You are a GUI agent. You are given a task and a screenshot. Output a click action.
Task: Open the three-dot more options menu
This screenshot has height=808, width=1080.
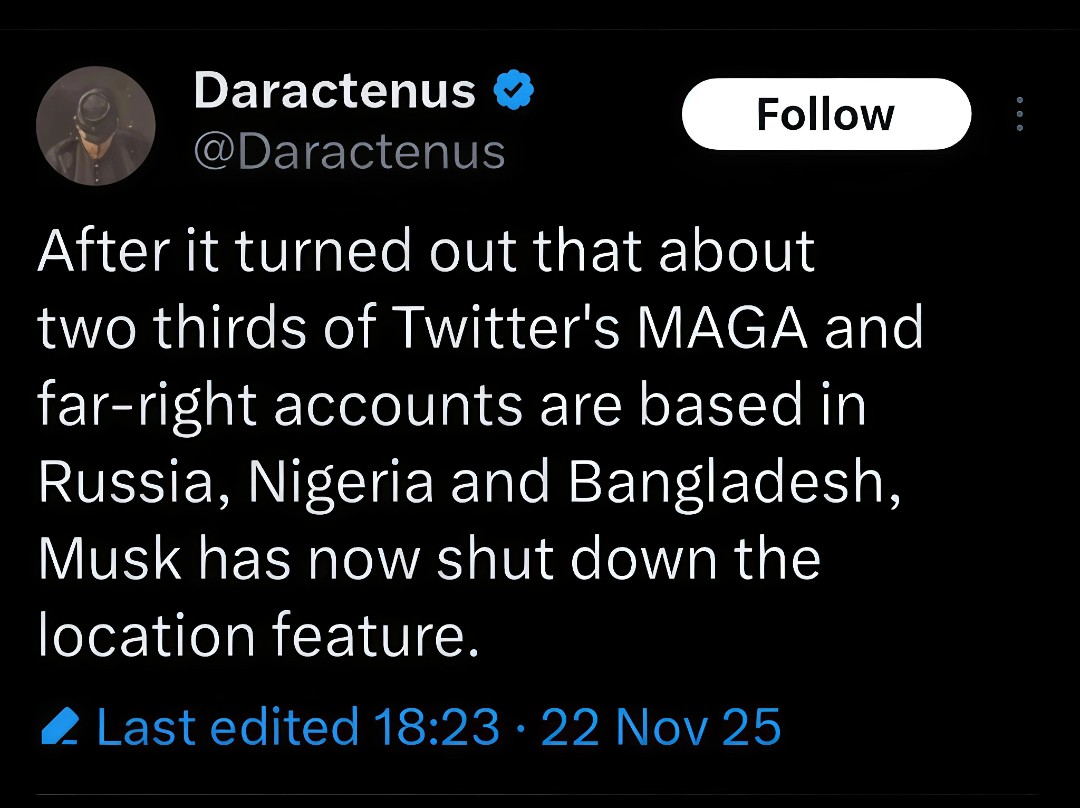[1019, 114]
